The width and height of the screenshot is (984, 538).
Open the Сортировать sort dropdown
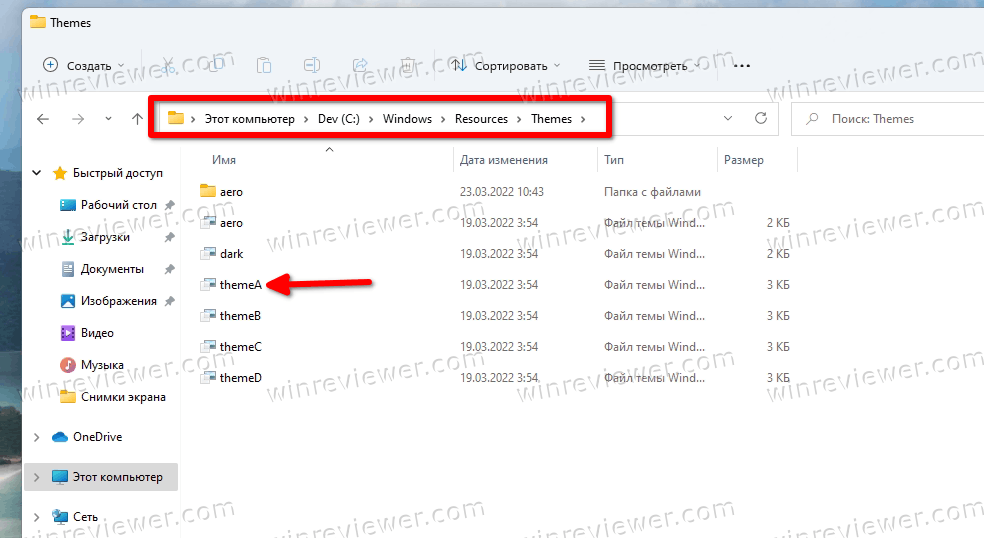pos(506,65)
